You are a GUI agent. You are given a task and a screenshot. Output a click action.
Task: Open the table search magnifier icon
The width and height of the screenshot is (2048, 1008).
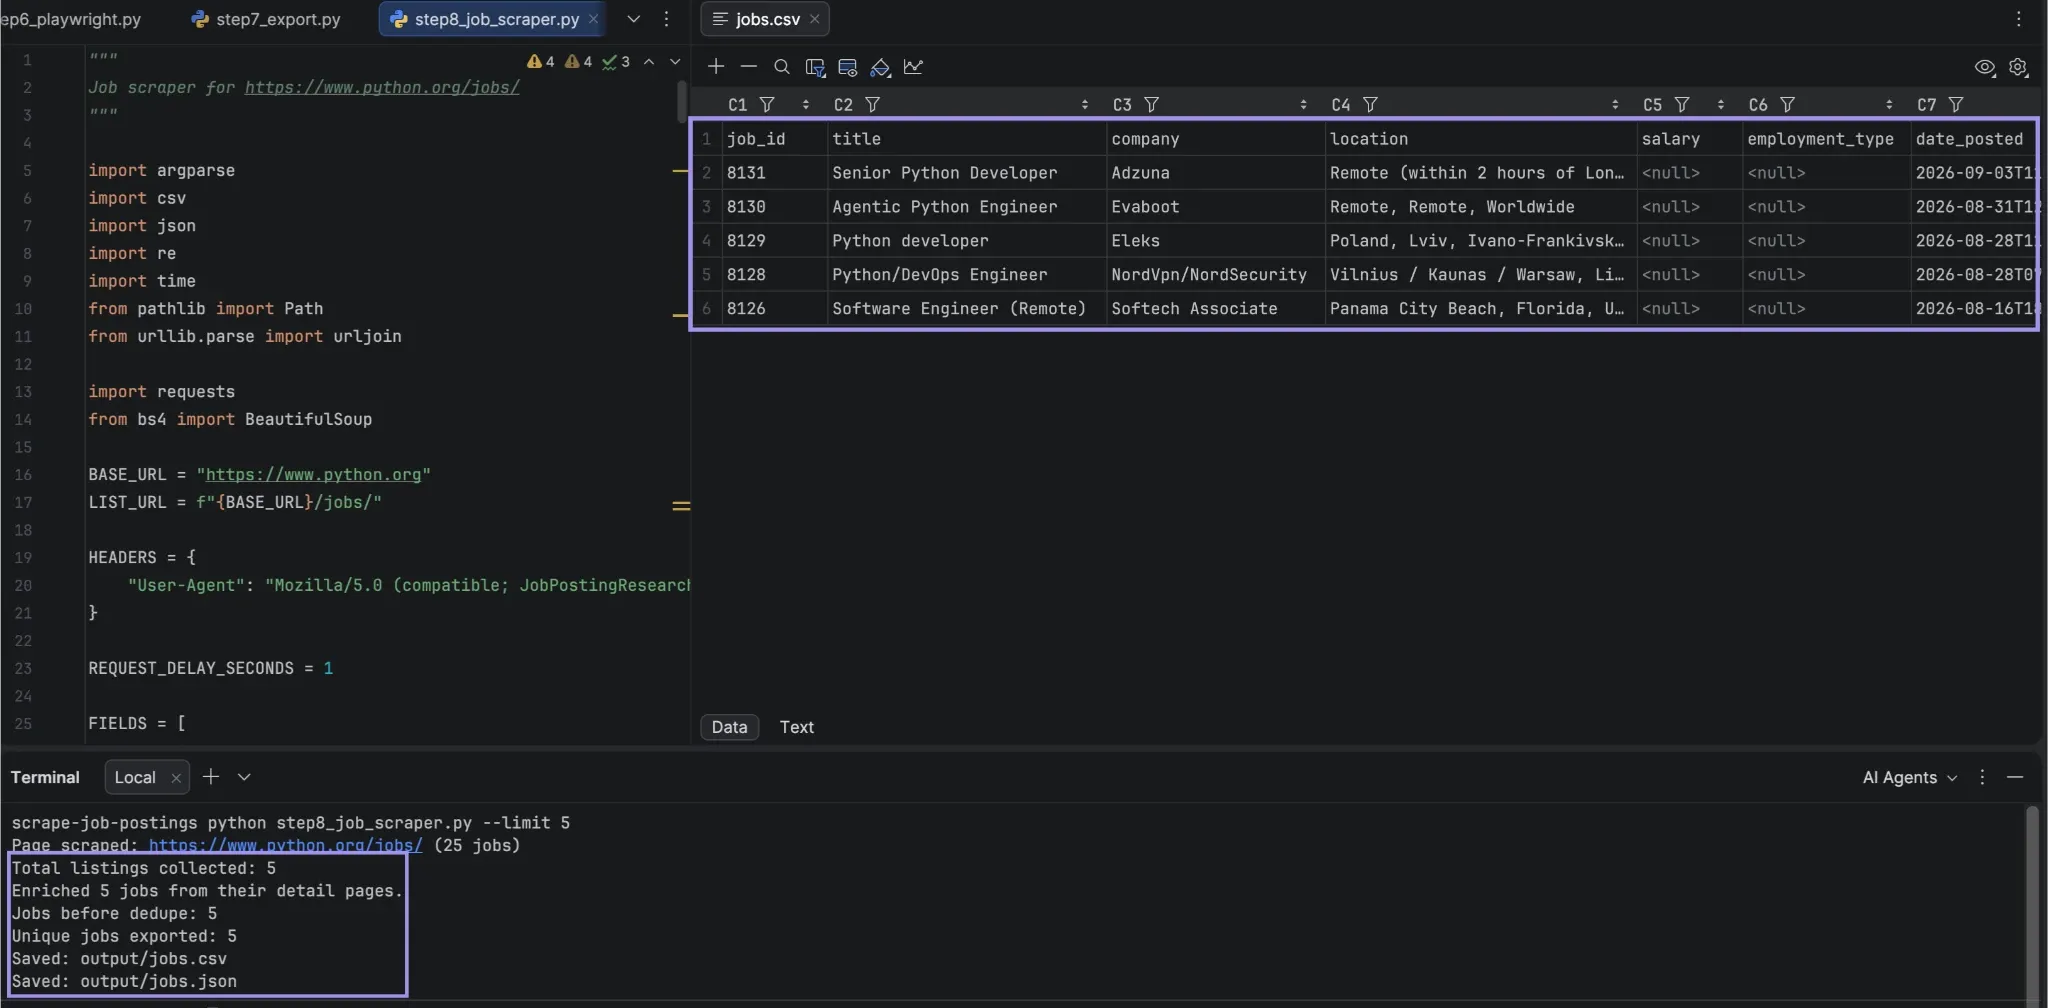(782, 67)
